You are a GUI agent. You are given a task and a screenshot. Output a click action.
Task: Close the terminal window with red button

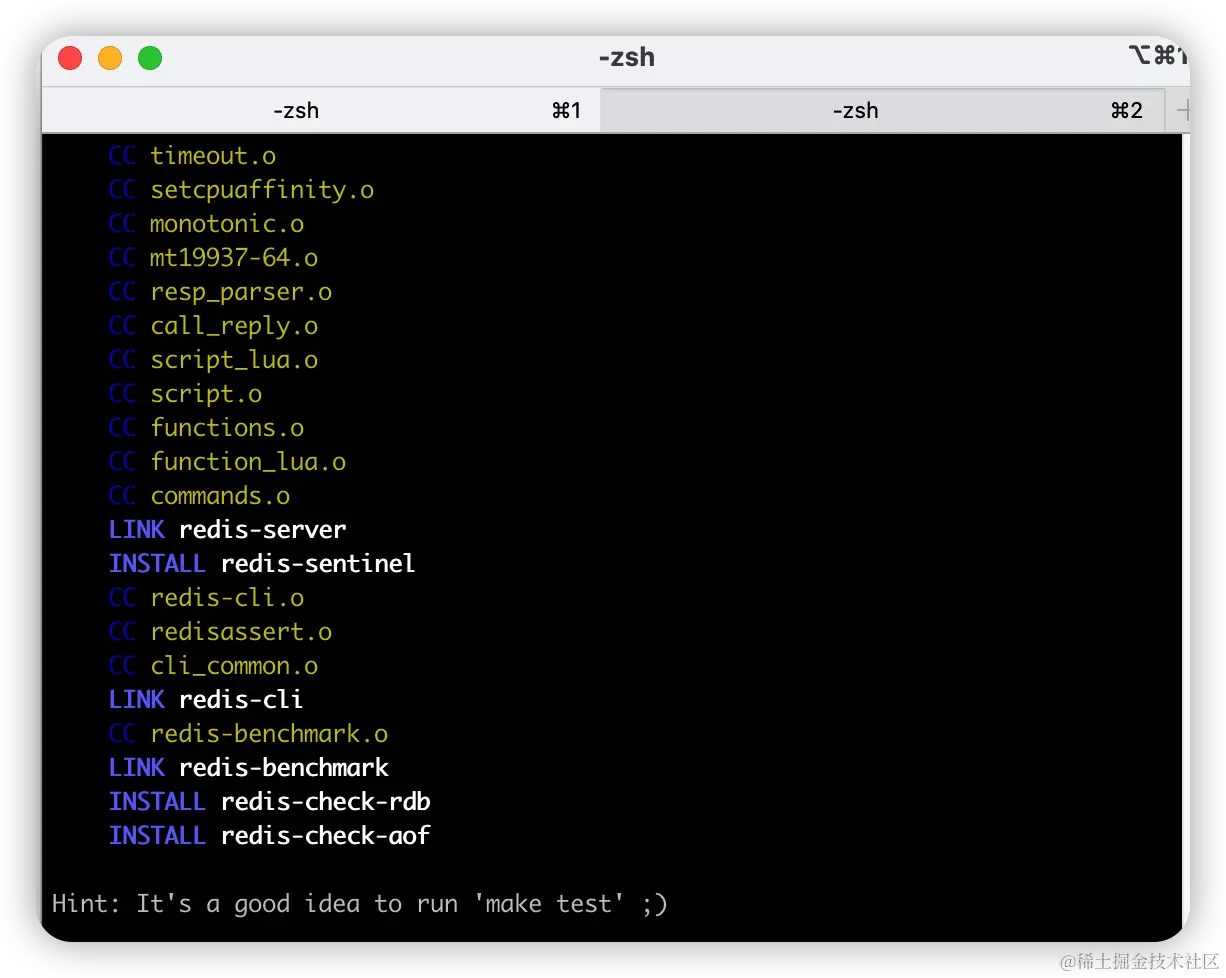point(70,58)
